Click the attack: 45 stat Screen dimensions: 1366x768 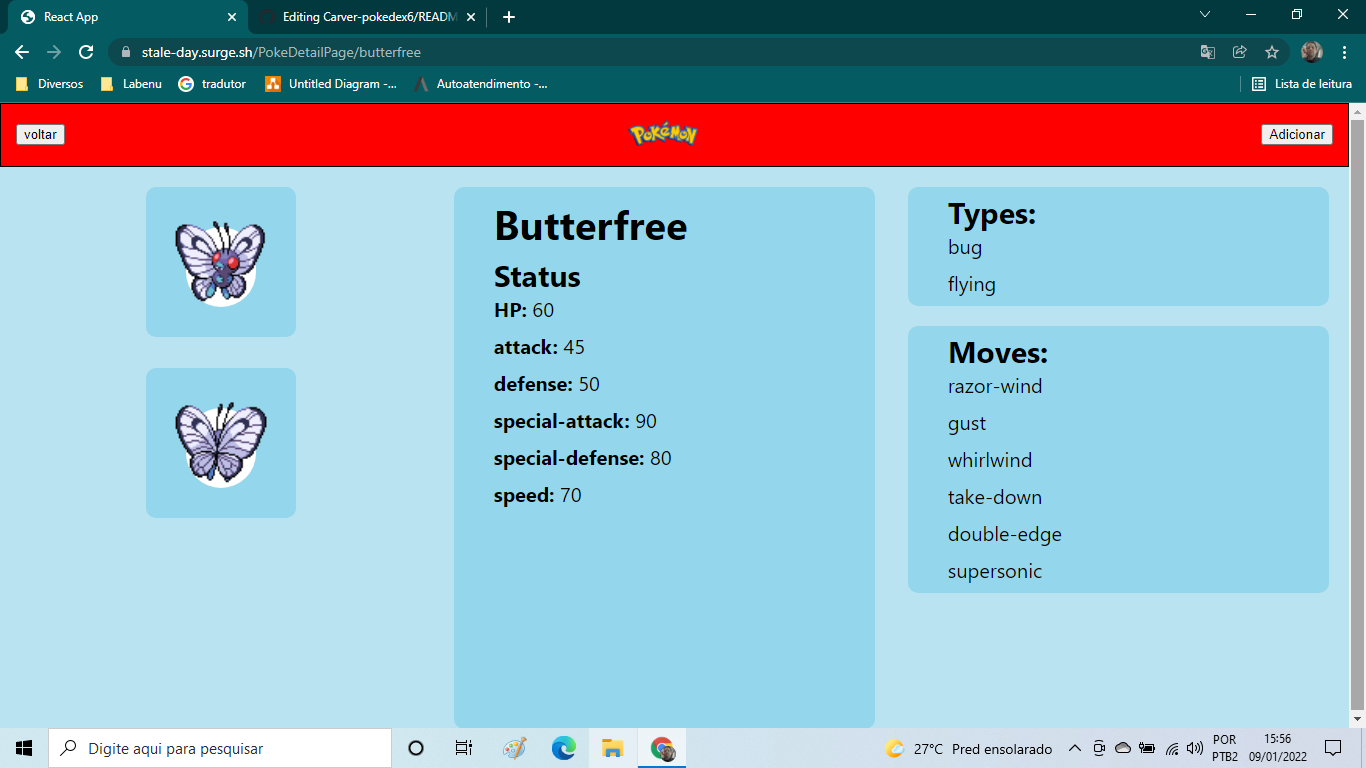[539, 348]
